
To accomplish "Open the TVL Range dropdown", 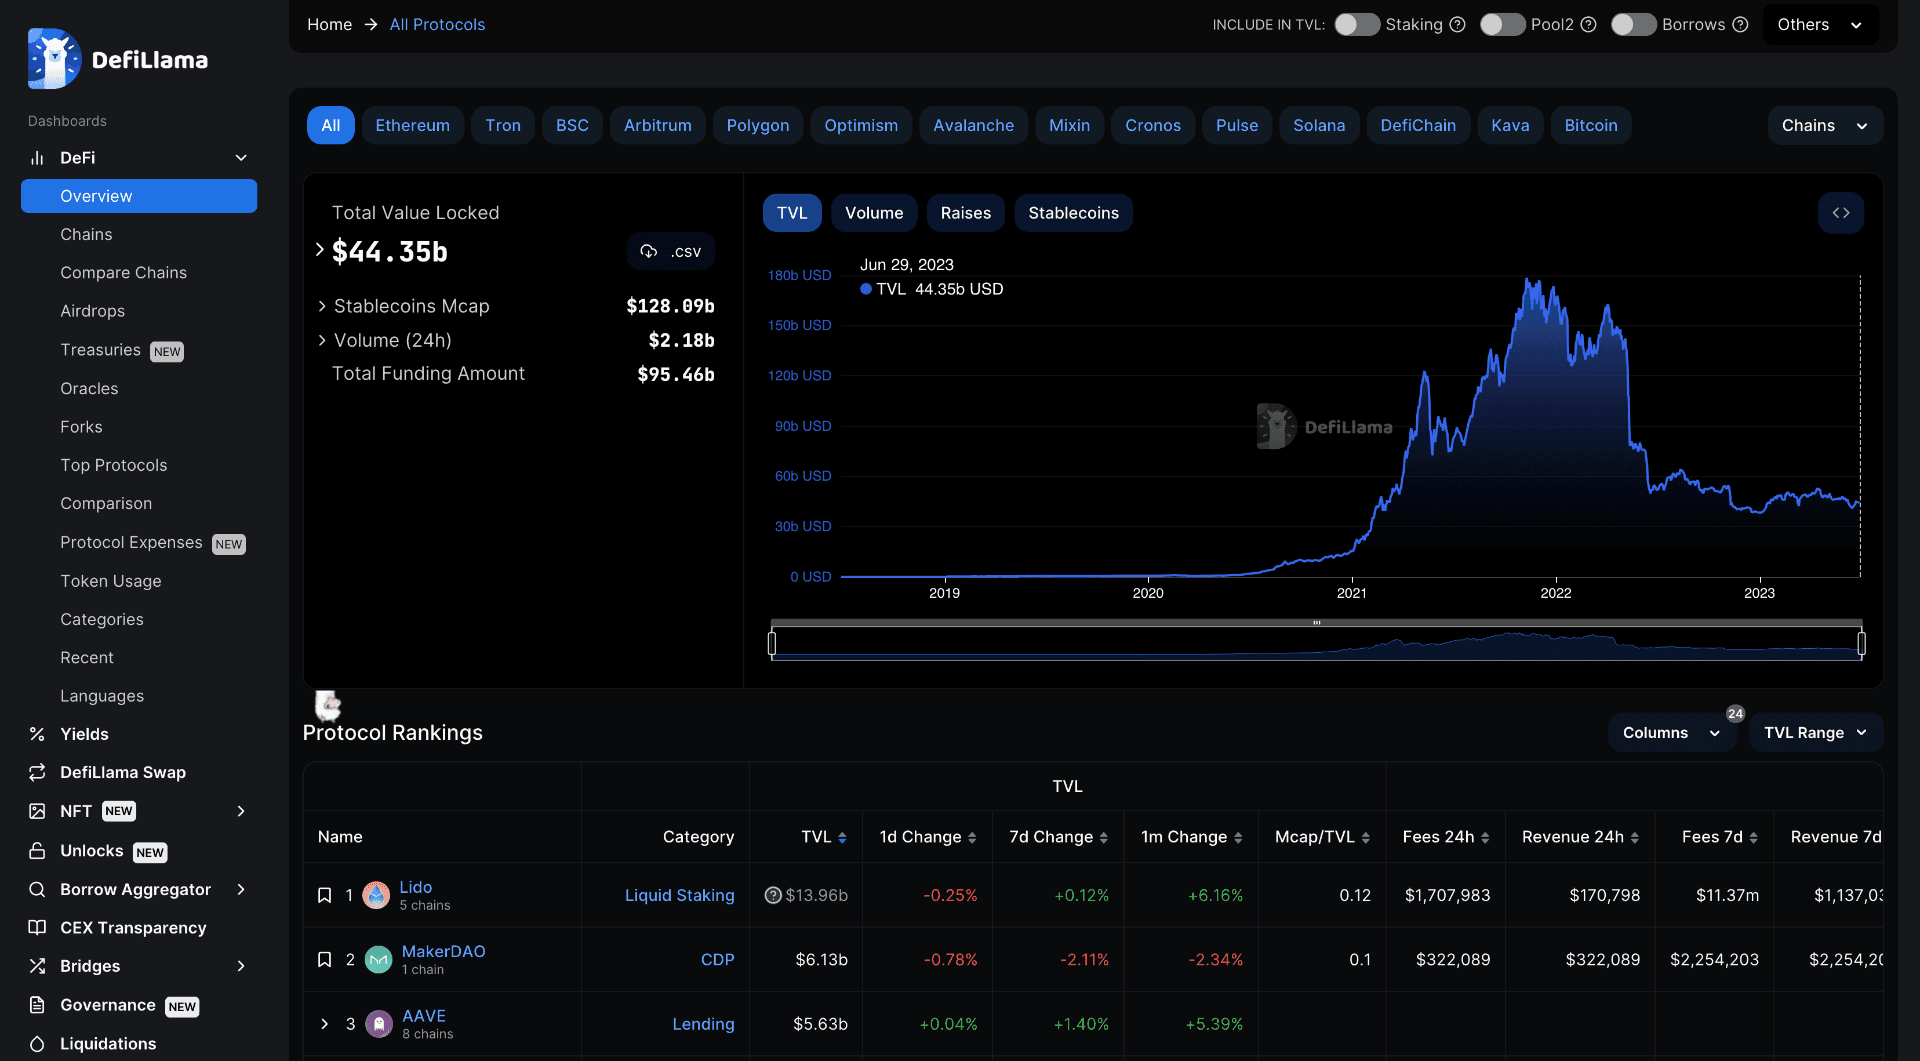I will point(1815,733).
